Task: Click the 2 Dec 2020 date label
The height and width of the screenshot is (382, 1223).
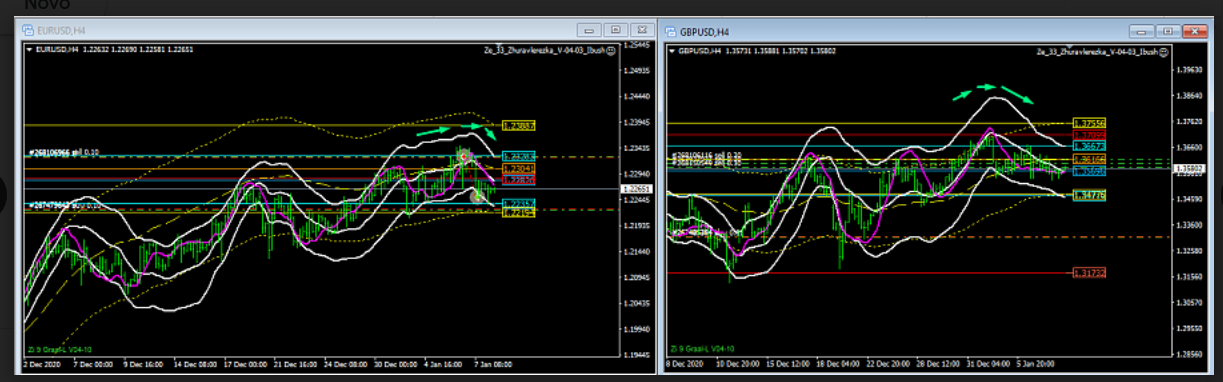Action: click(x=41, y=364)
